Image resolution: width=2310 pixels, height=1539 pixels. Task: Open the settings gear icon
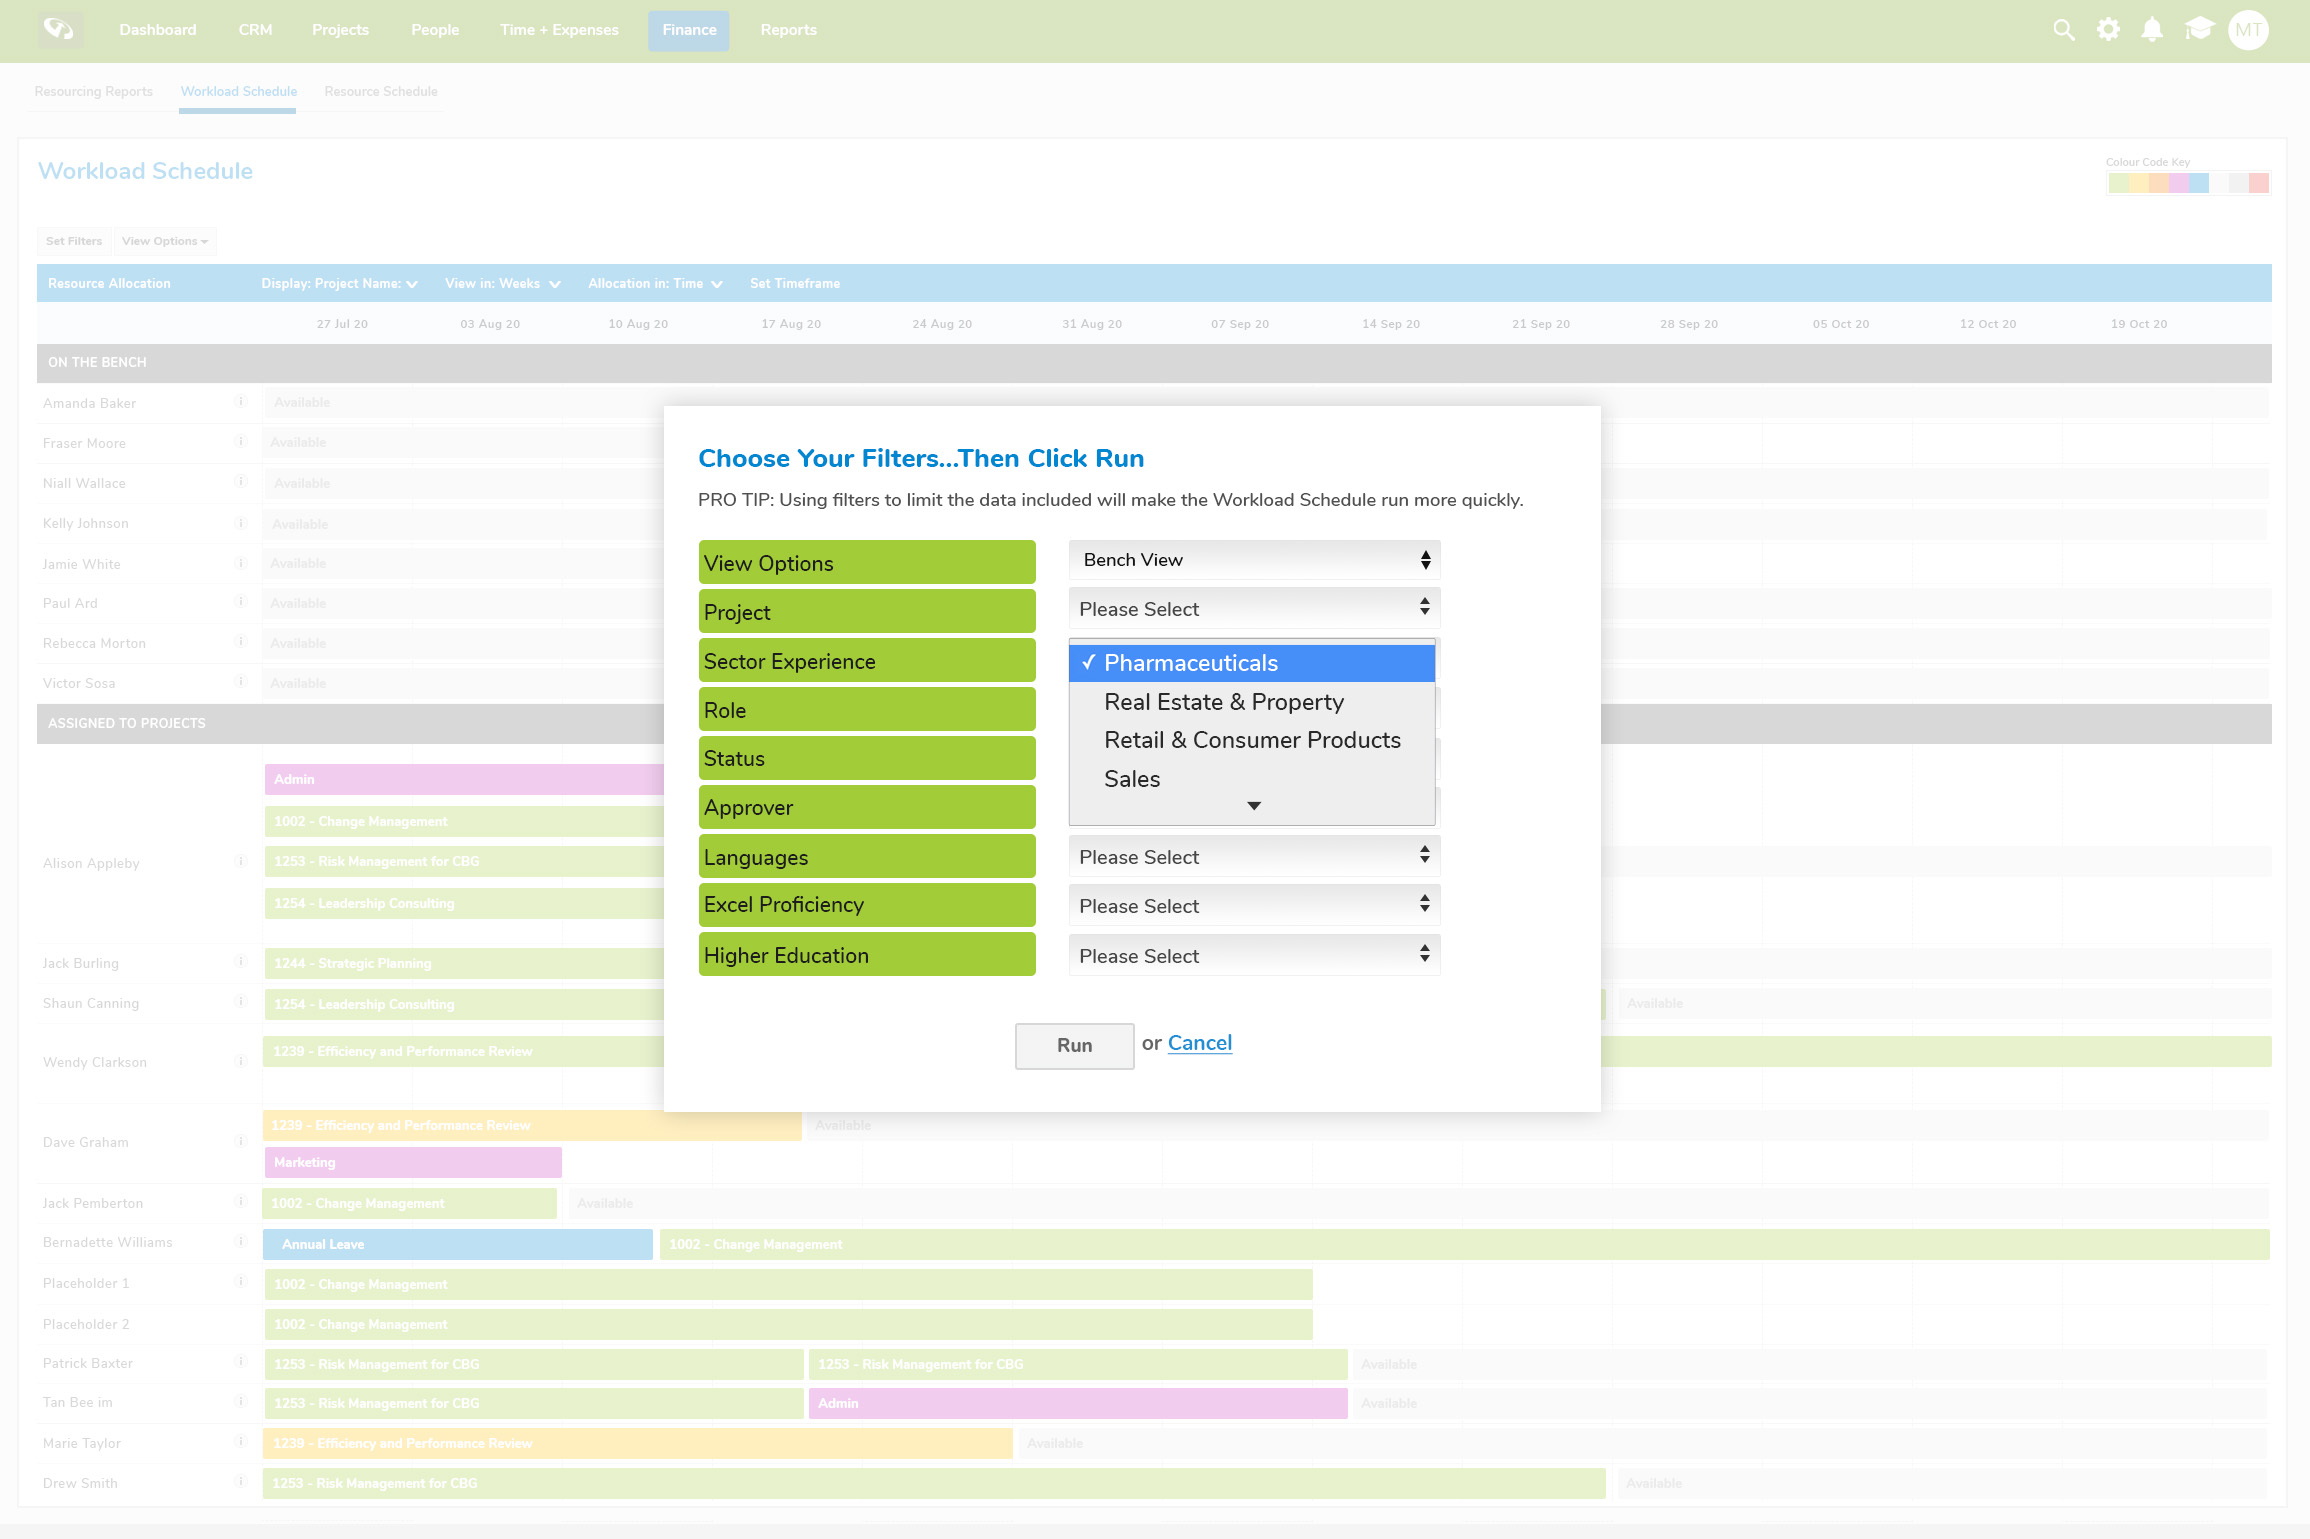(x=2108, y=30)
